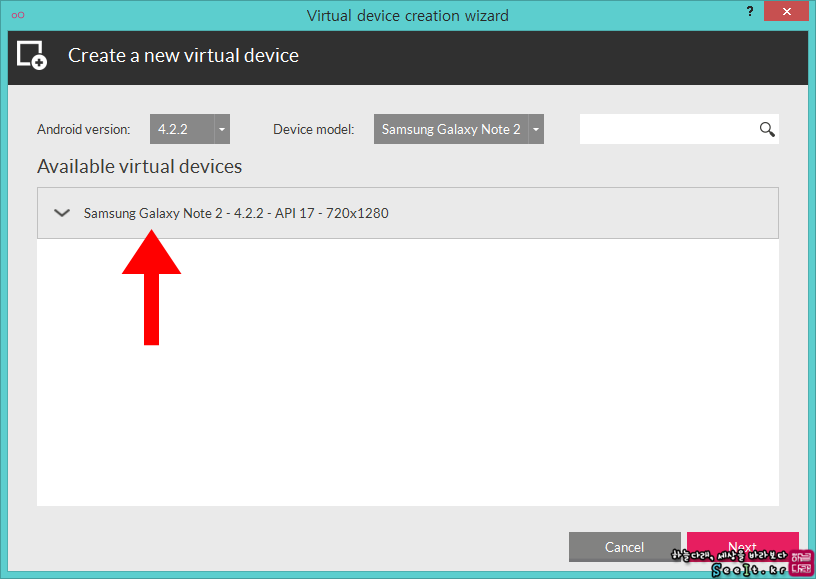The height and width of the screenshot is (579, 816).
Task: Open help via the question mark icon
Action: coord(750,11)
